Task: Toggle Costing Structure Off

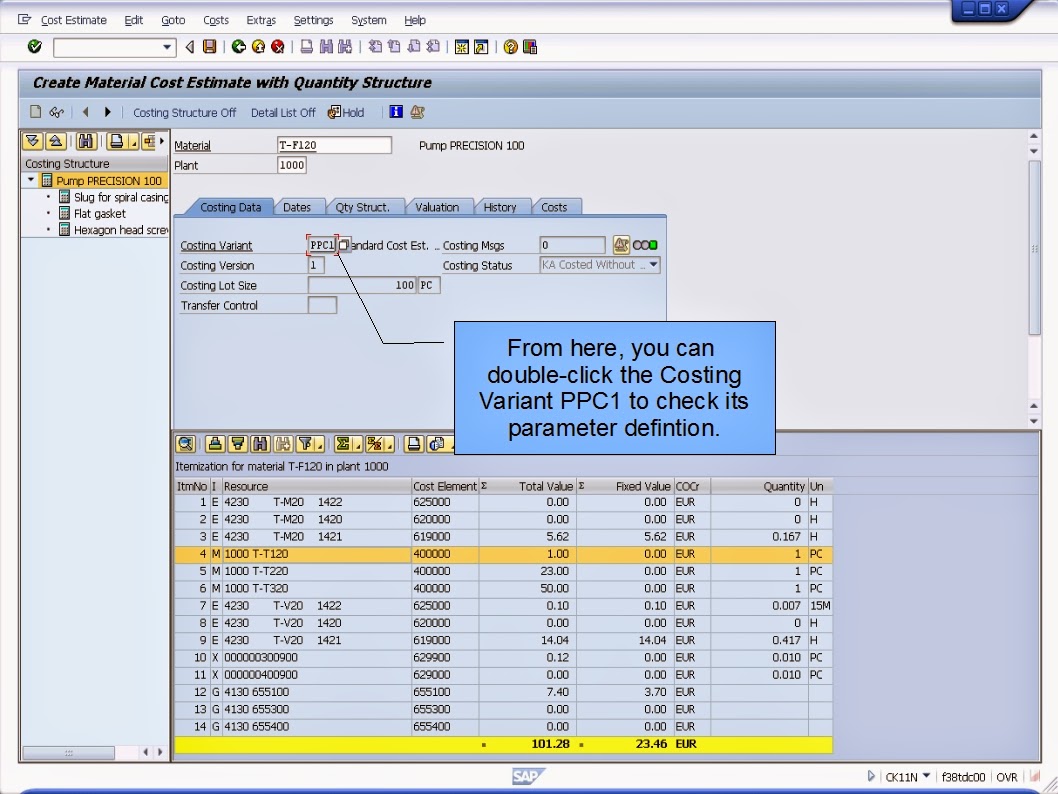Action: 185,112
